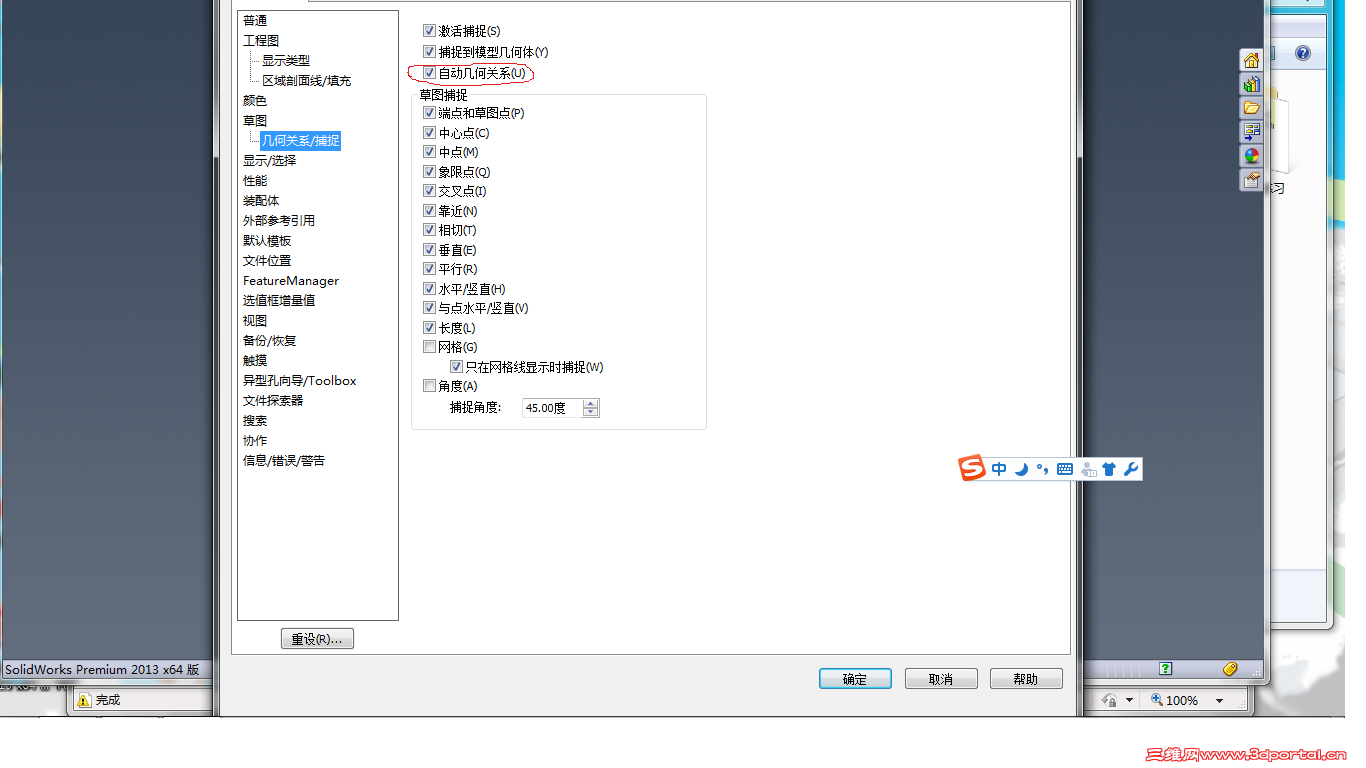The height and width of the screenshot is (768, 1366).
Task: Open the Custom Properties task pane tab
Action: 1251,180
